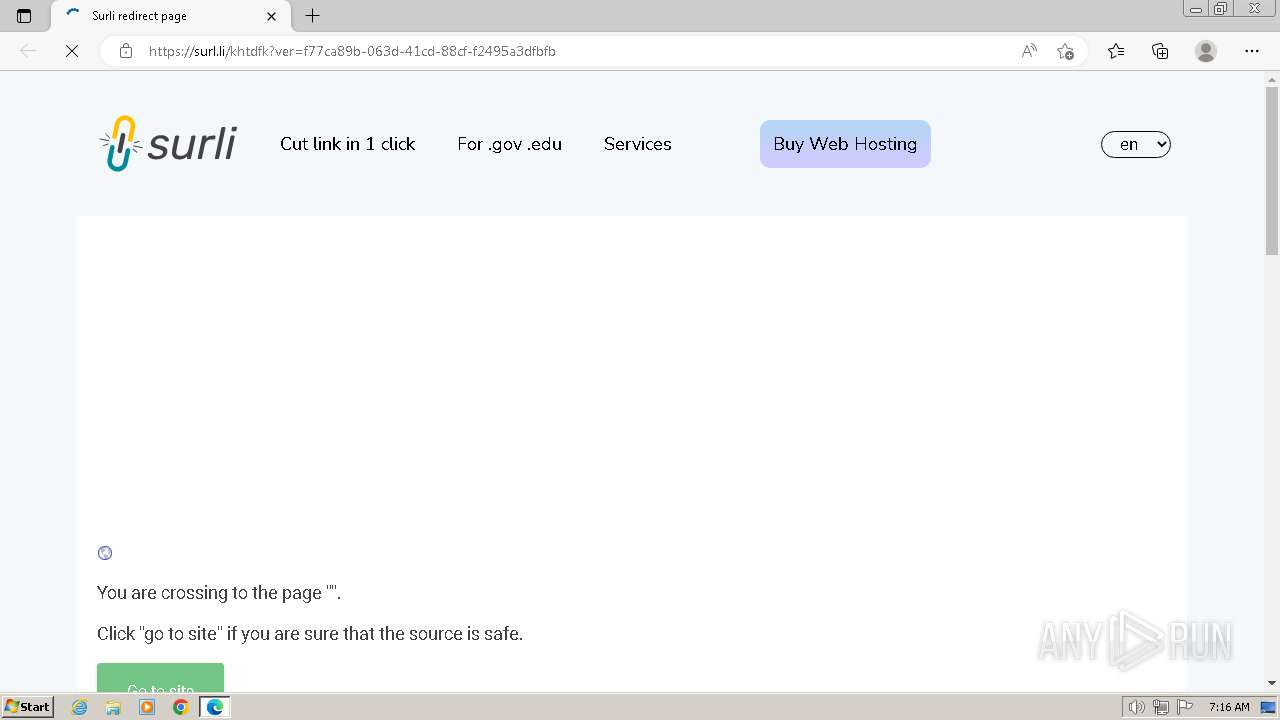Screen dimensions: 1280x720
Task: Open Internet Explorer from taskbar
Action: tap(79, 707)
